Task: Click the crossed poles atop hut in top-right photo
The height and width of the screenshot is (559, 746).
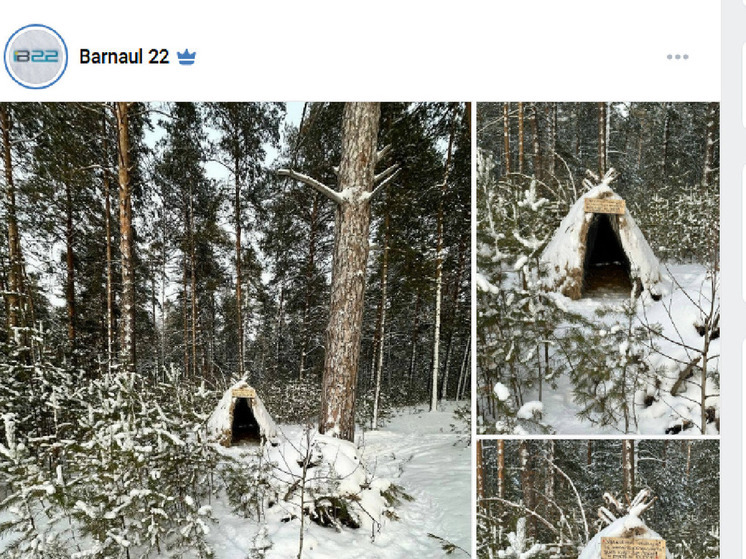Action: [x=601, y=178]
